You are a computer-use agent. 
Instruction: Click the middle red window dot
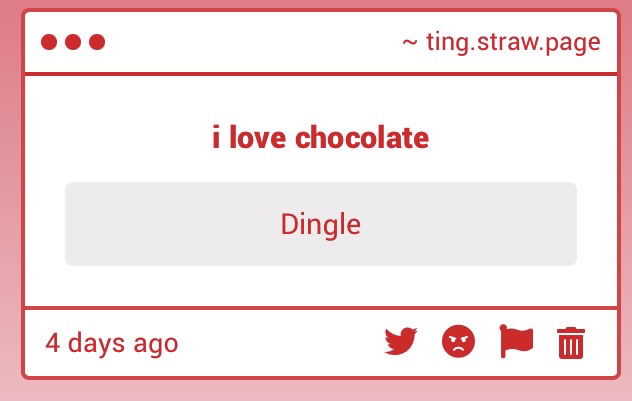coord(73,42)
